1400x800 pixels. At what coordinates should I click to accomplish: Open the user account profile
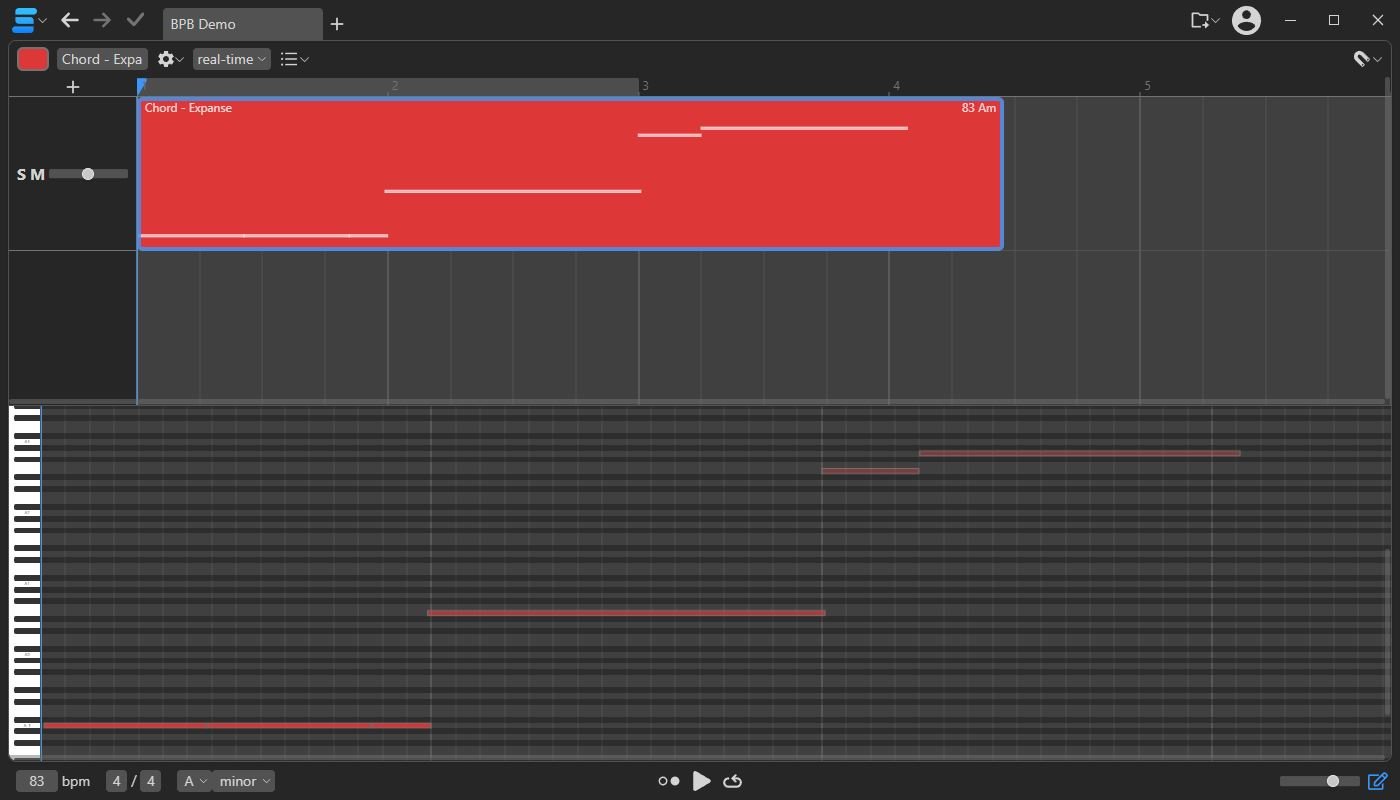[x=1246, y=20]
